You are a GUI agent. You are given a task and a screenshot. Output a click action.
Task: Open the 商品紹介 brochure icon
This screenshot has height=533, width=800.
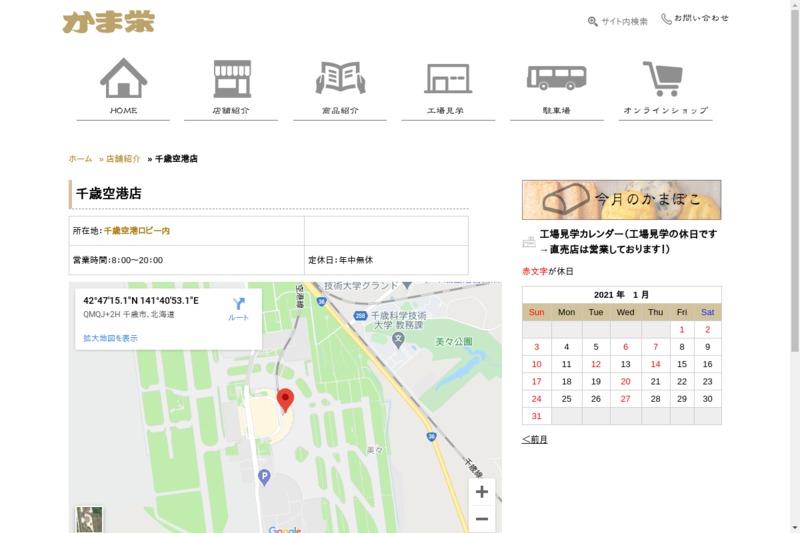tap(340, 78)
